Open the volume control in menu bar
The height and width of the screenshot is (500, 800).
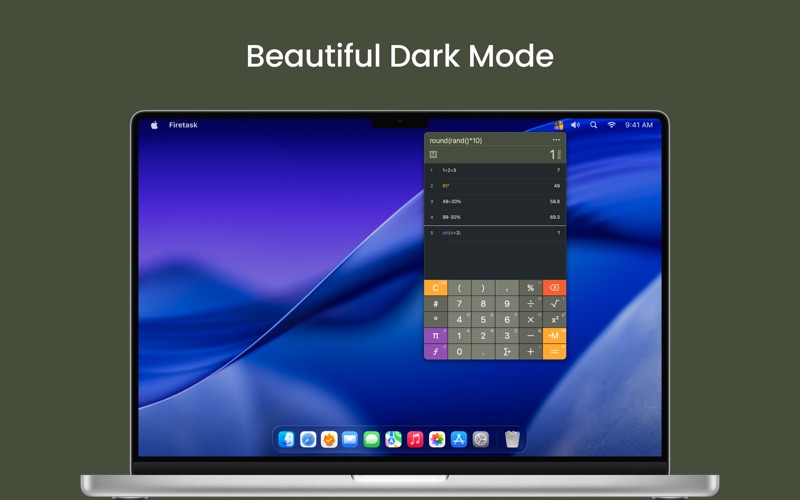click(x=576, y=125)
